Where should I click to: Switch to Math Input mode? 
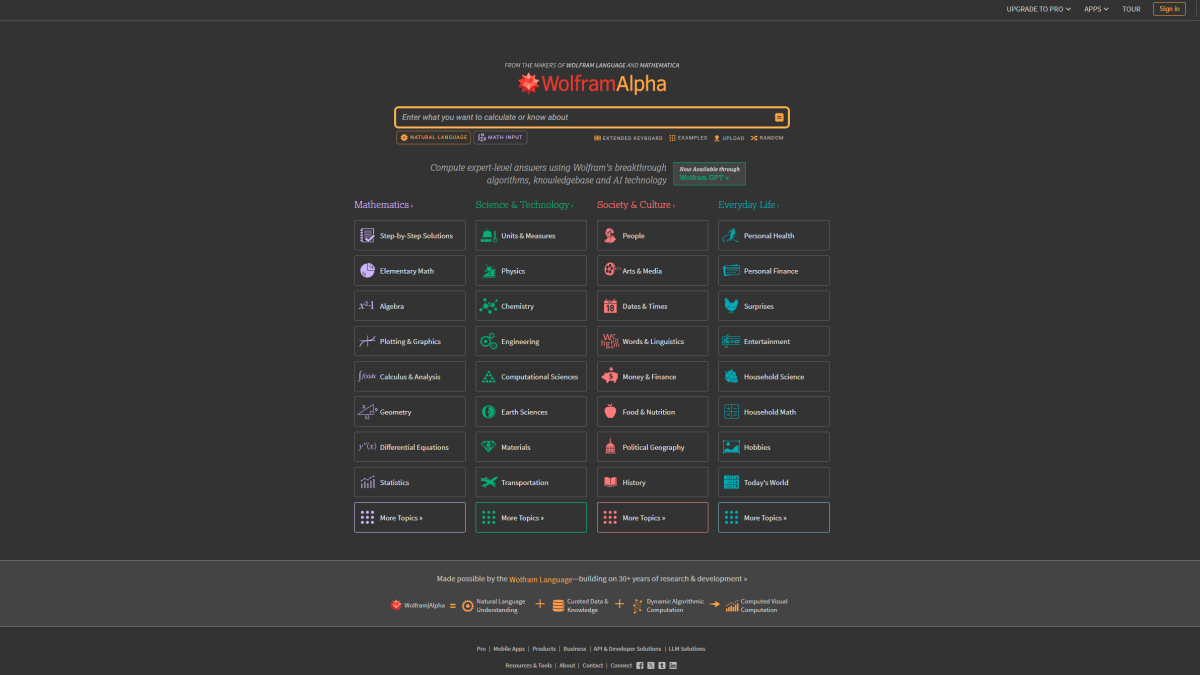pos(500,138)
